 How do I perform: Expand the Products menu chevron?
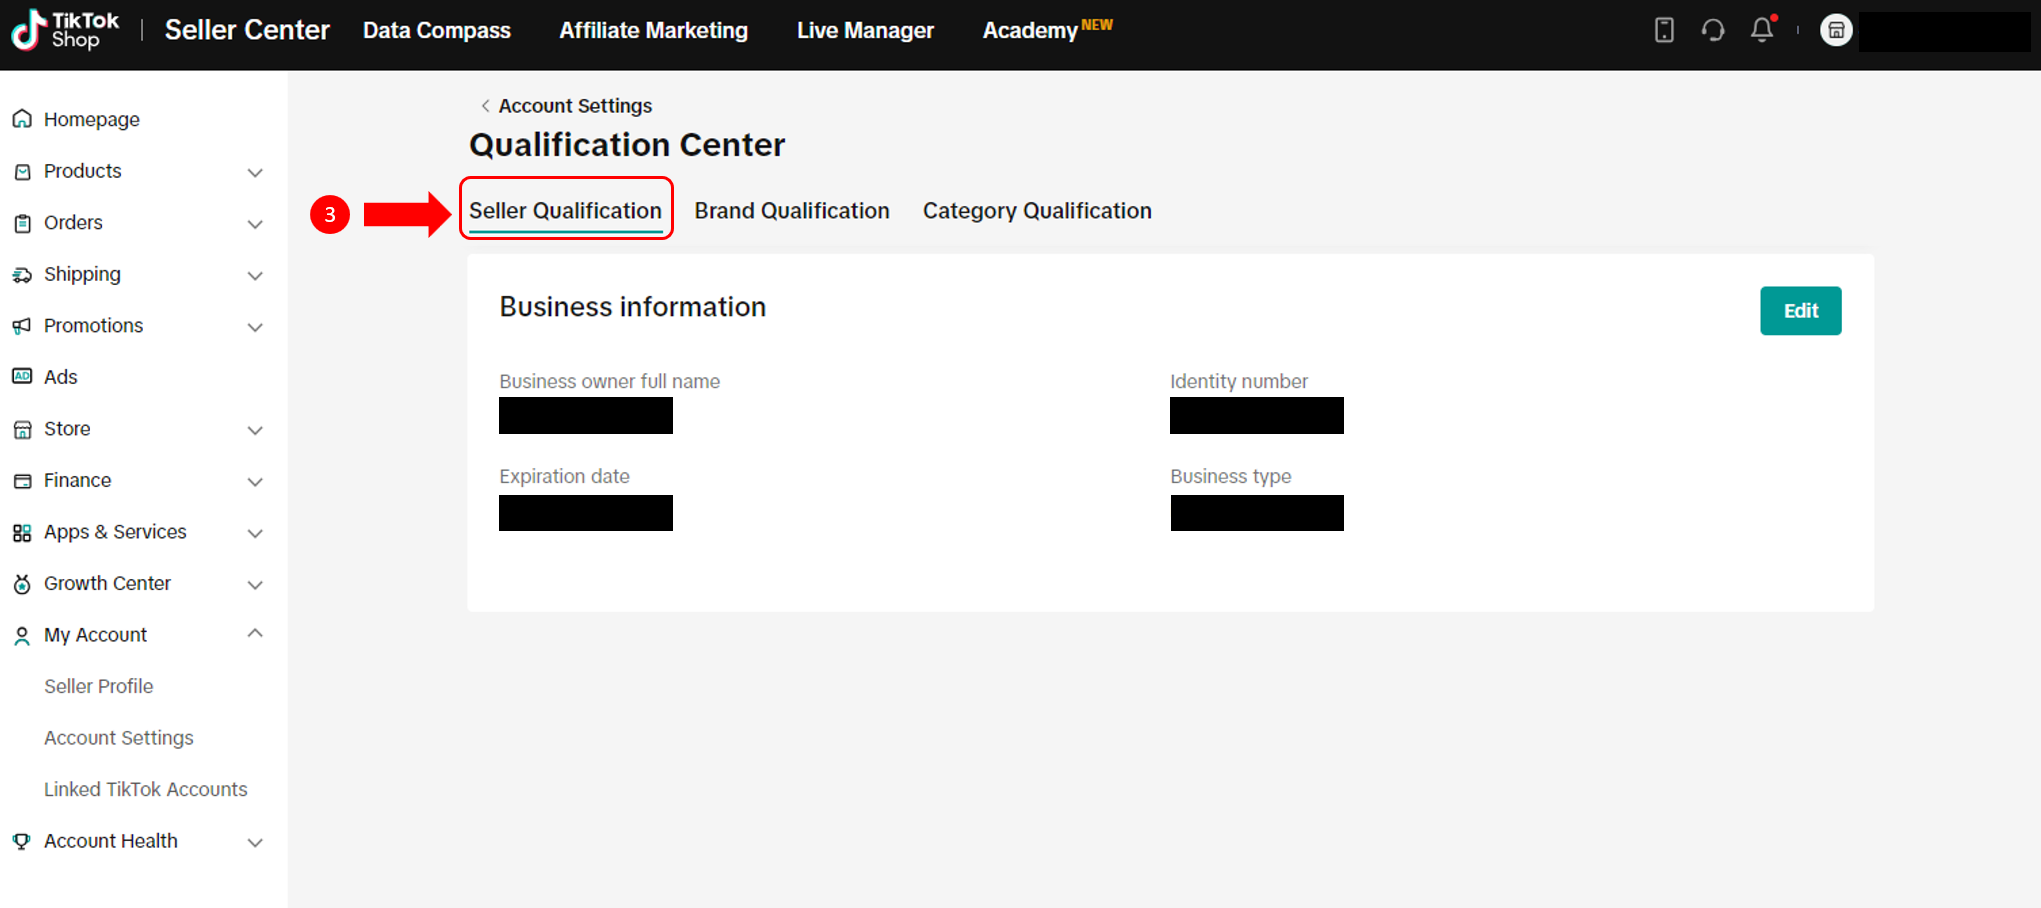[x=255, y=172]
